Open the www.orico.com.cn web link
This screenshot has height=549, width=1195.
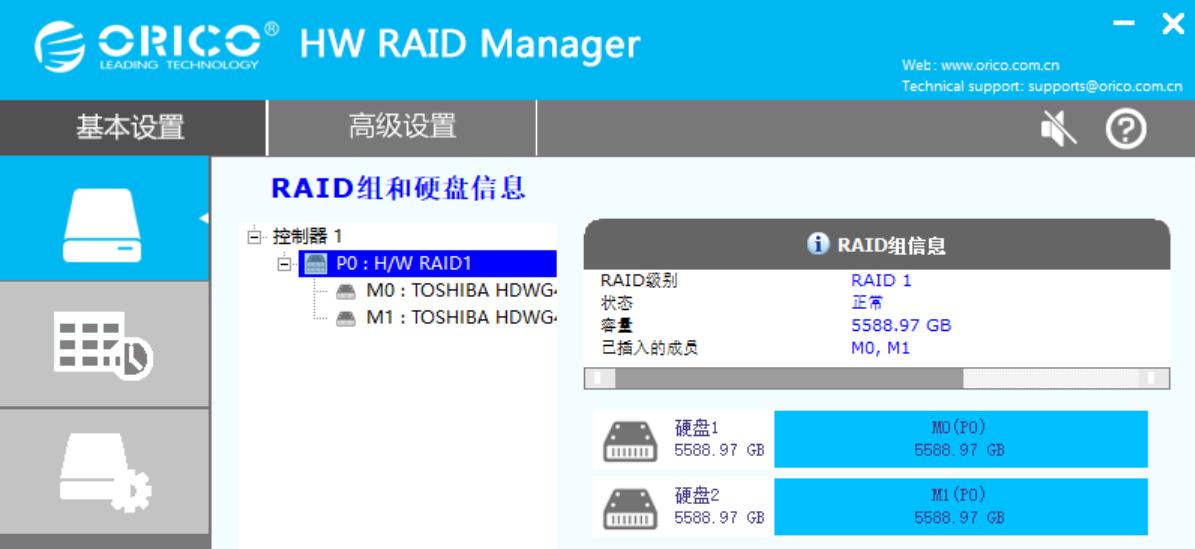click(1000, 66)
